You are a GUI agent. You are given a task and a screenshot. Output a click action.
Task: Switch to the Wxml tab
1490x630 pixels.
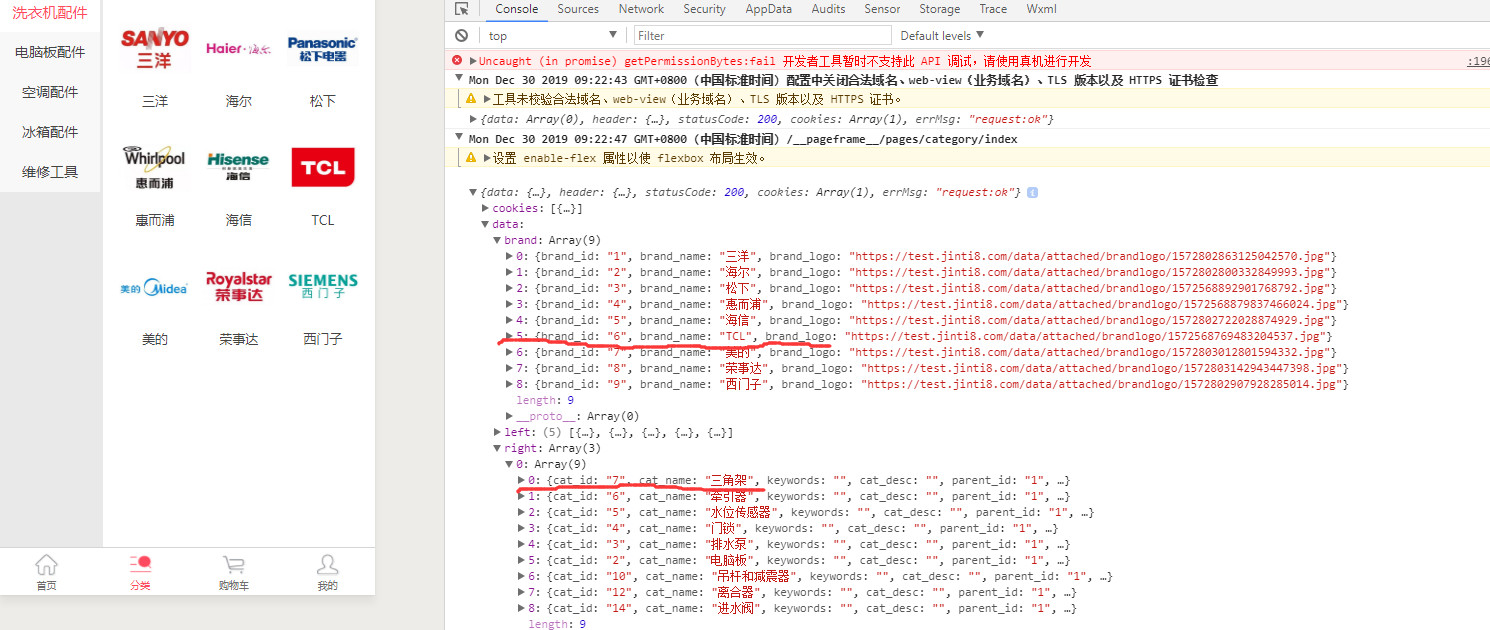[x=1041, y=9]
